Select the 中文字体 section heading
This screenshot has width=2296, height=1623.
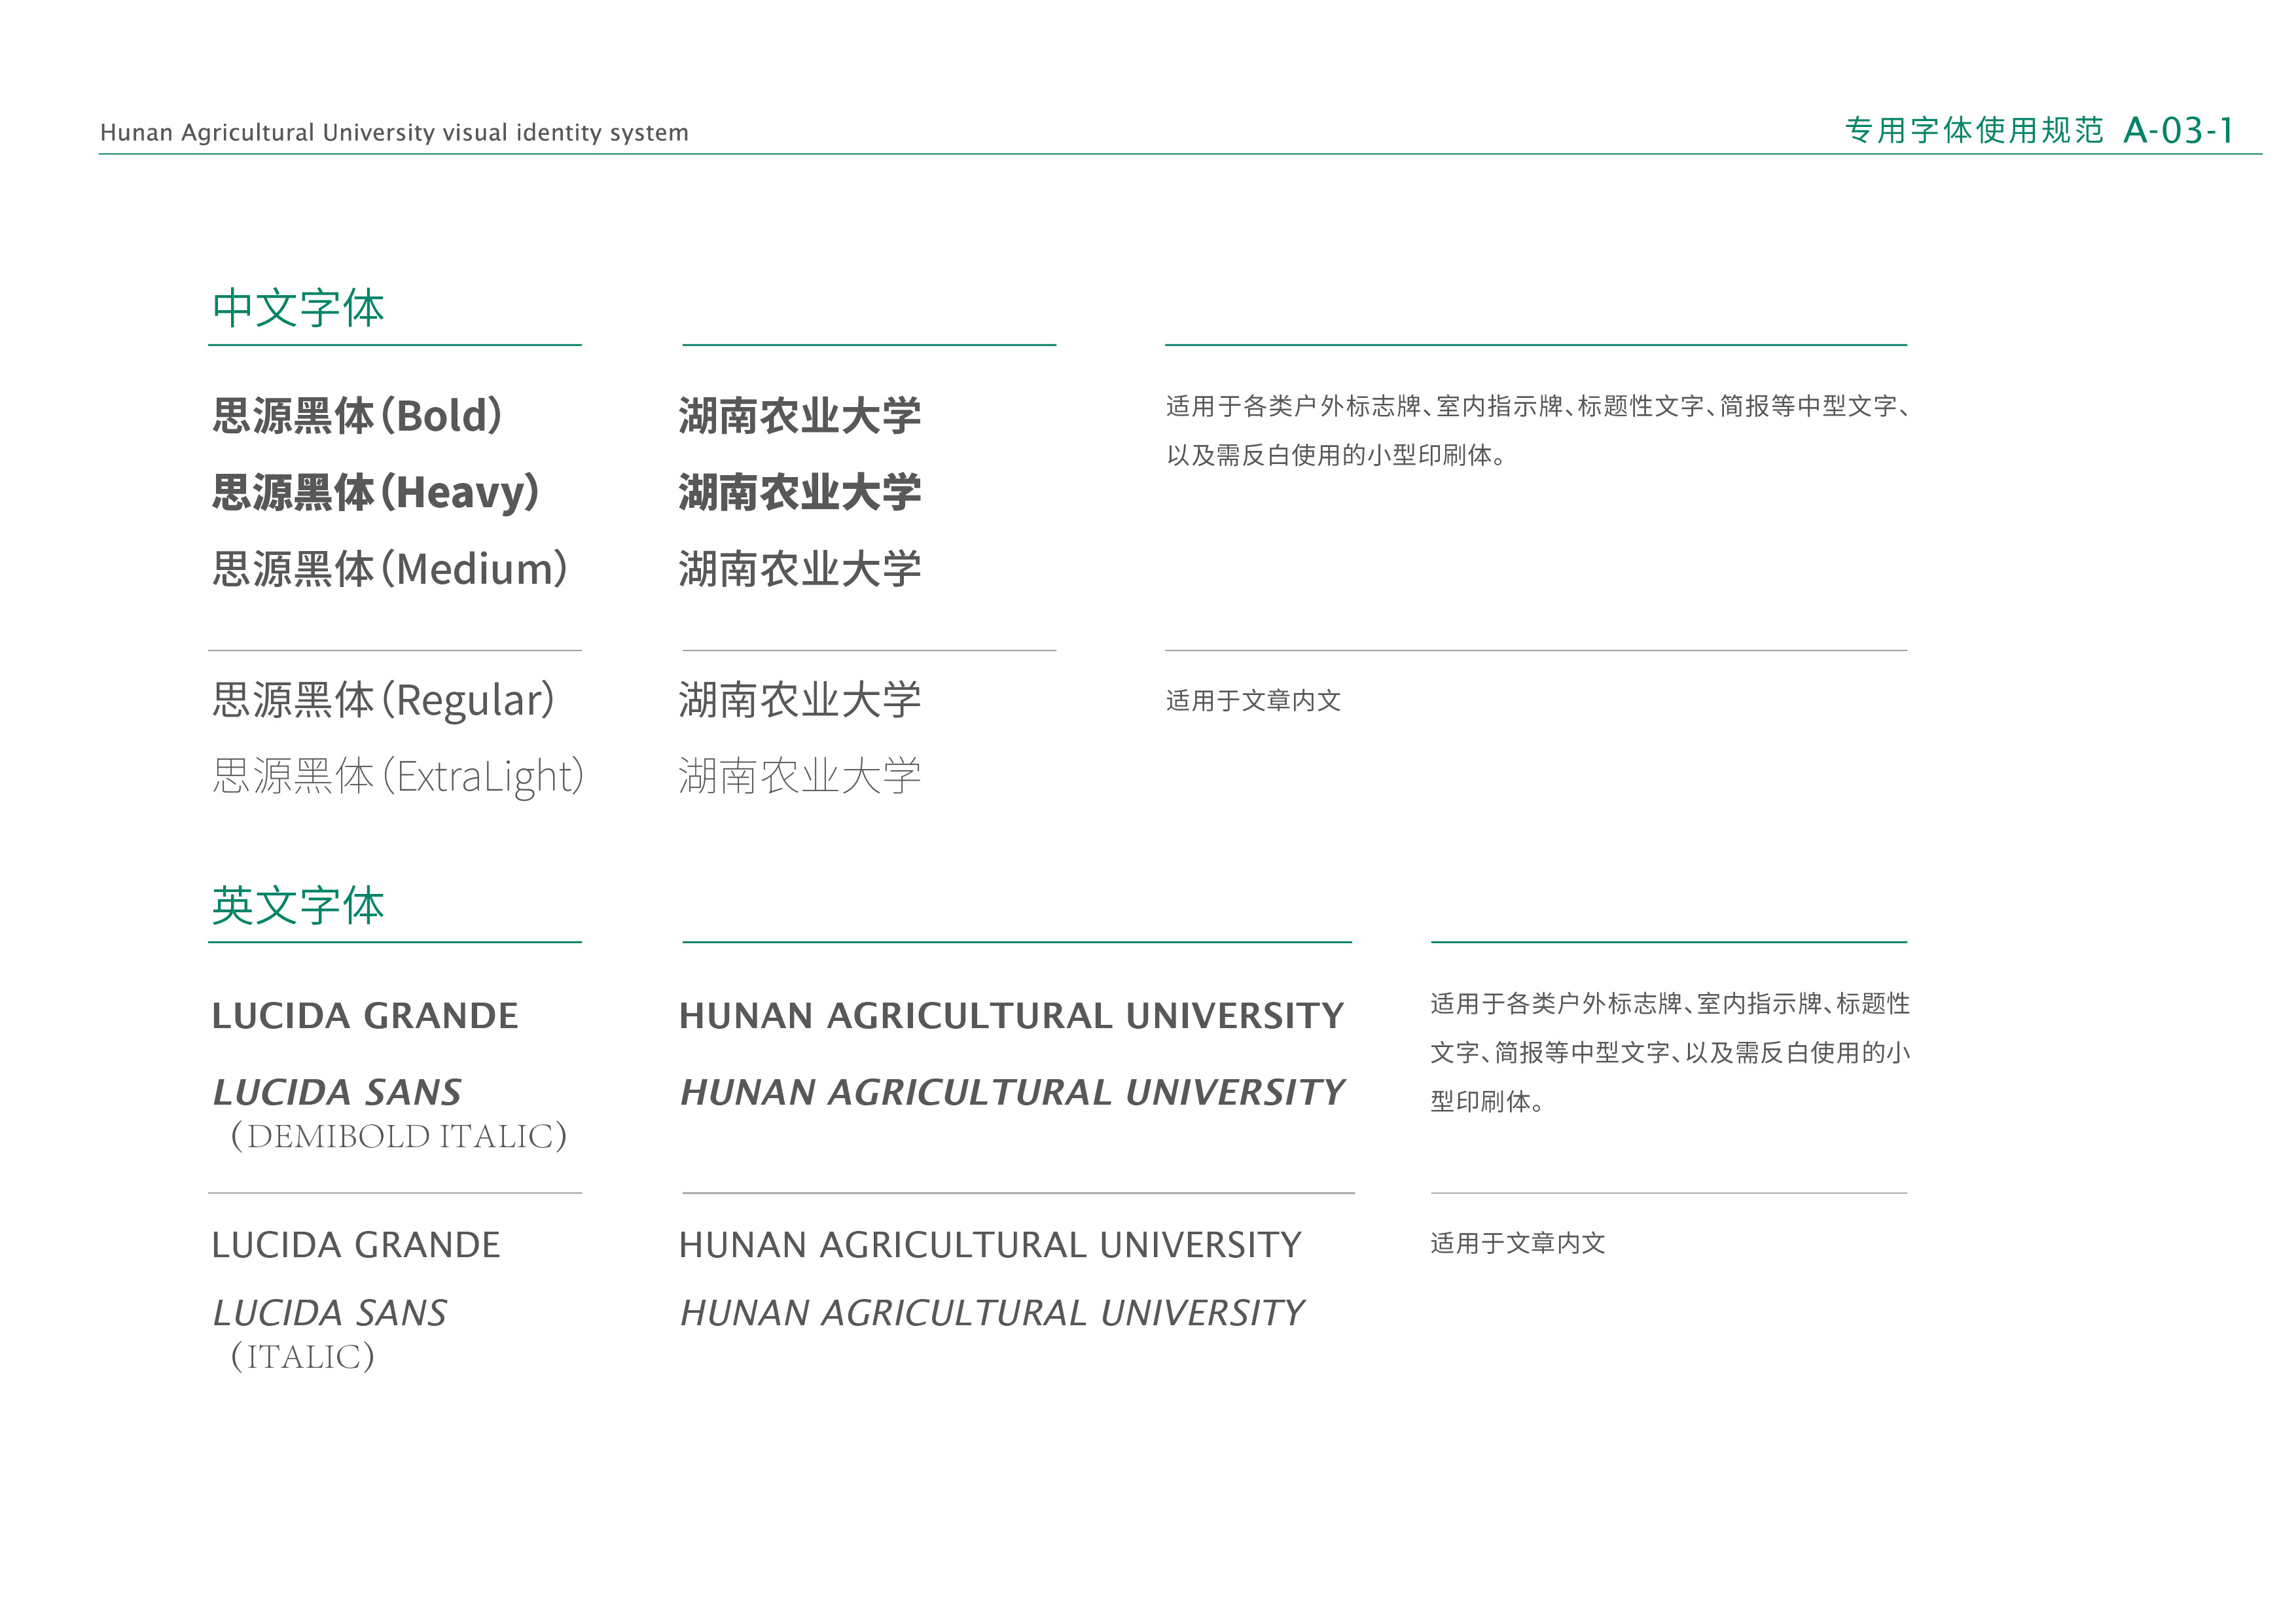coord(298,308)
